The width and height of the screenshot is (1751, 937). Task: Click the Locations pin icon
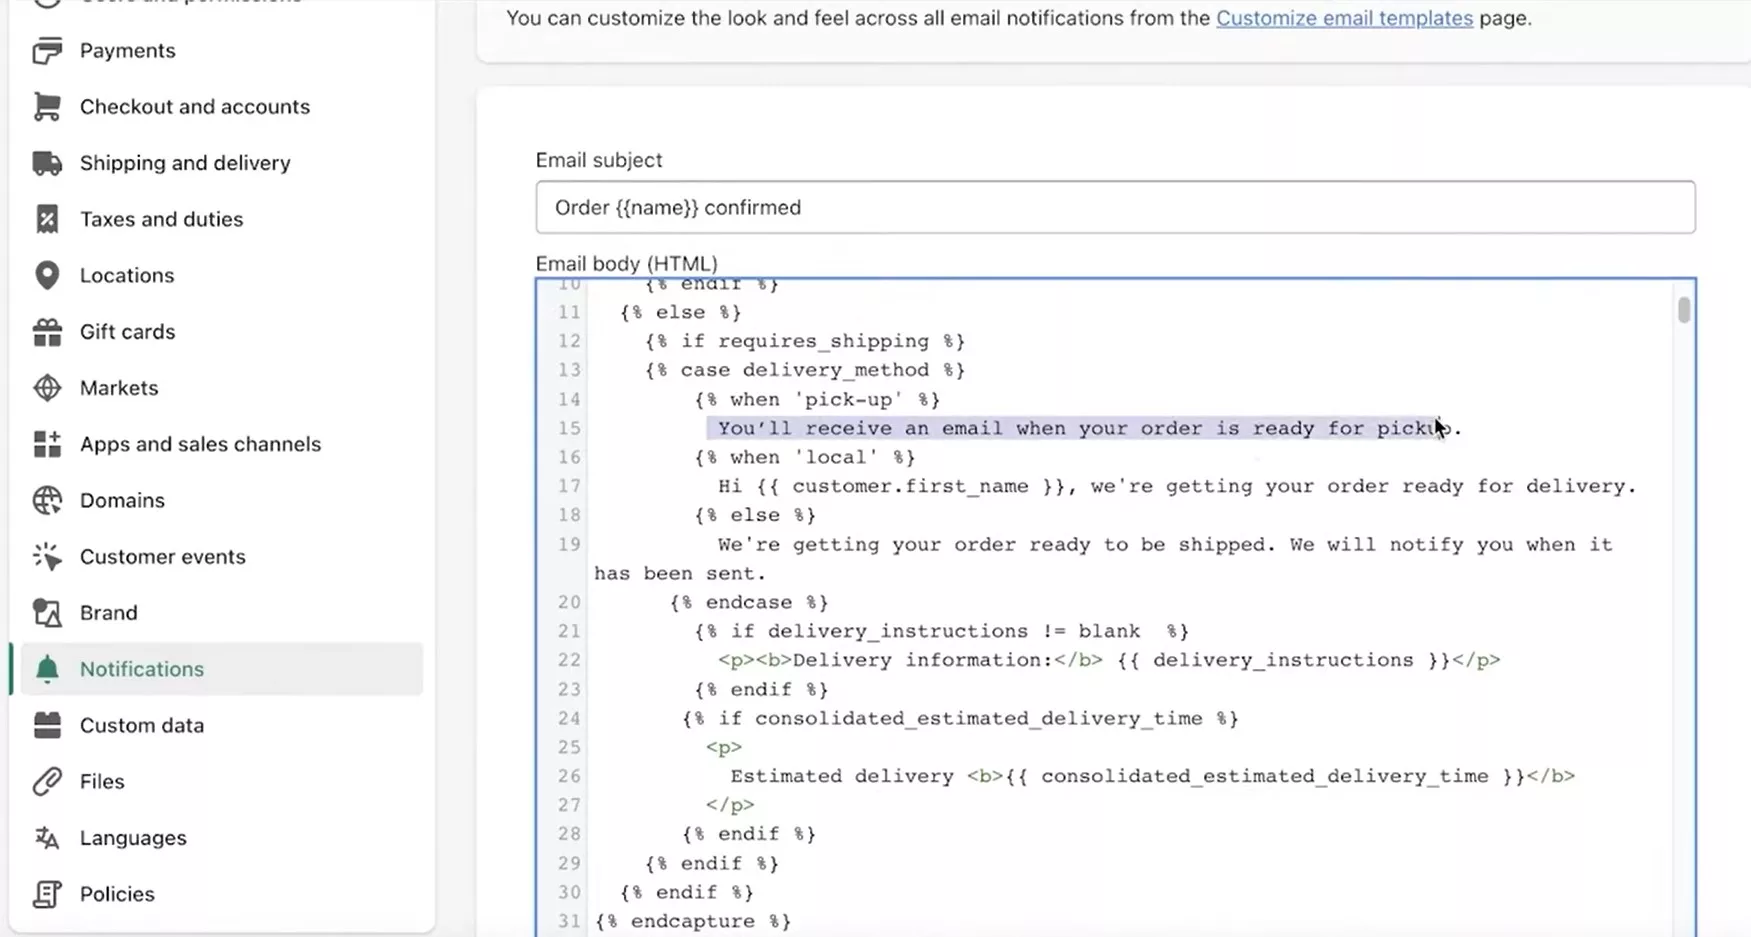(x=47, y=275)
